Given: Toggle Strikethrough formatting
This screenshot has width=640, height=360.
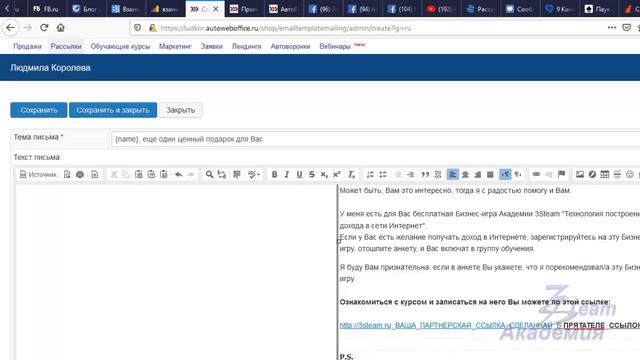Looking at the screenshot, I should click(x=312, y=175).
